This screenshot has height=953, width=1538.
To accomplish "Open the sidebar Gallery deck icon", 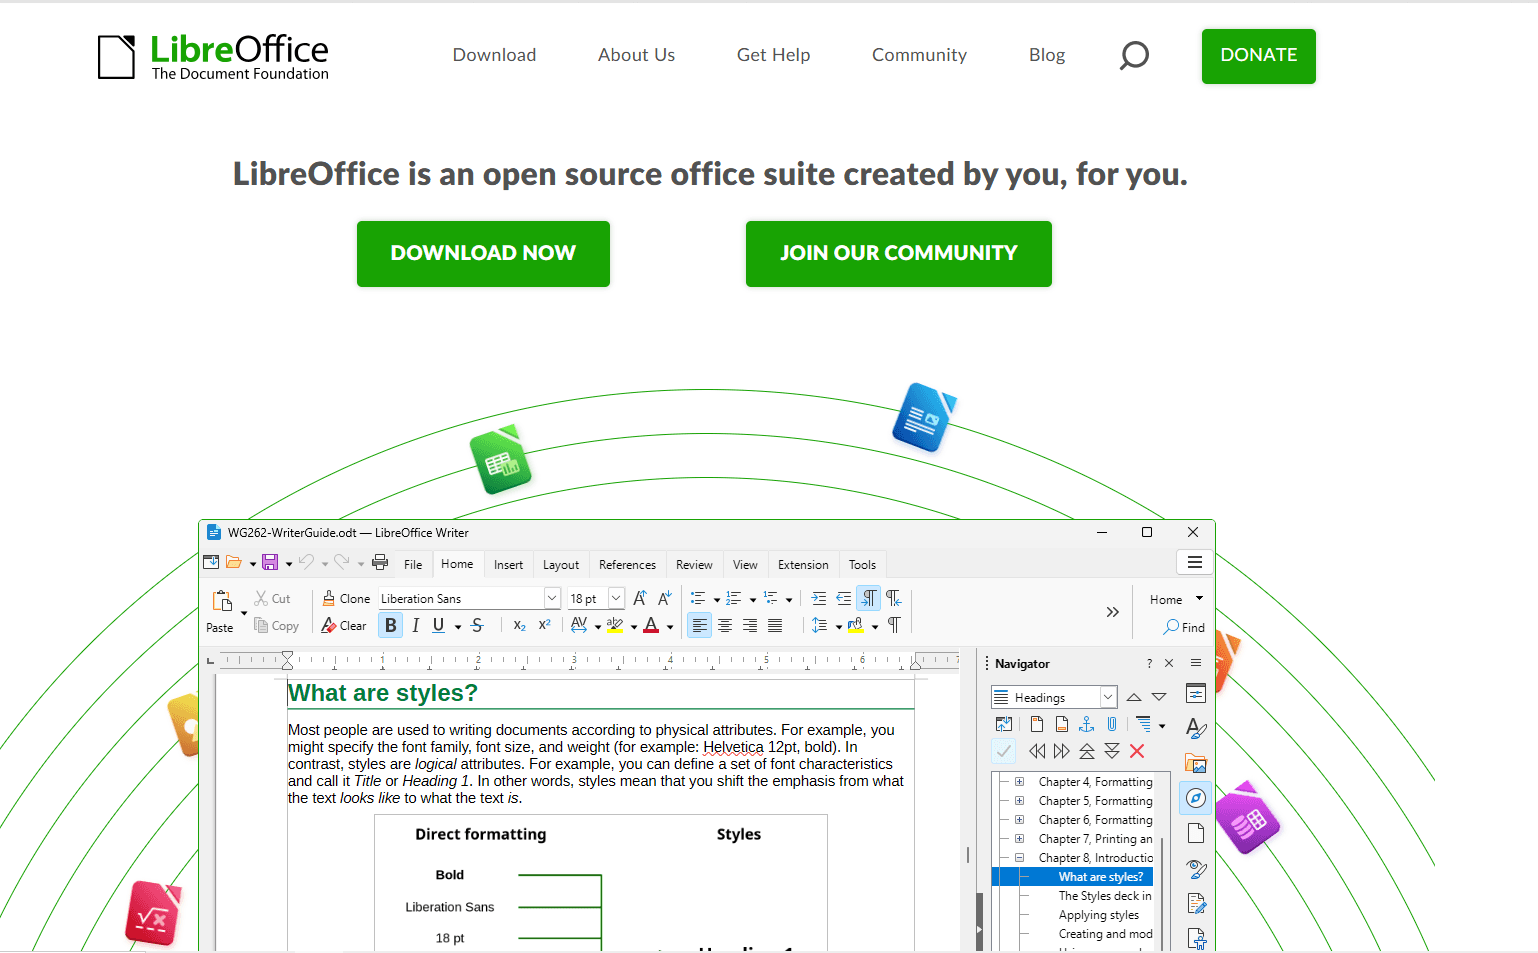I will tap(1196, 763).
